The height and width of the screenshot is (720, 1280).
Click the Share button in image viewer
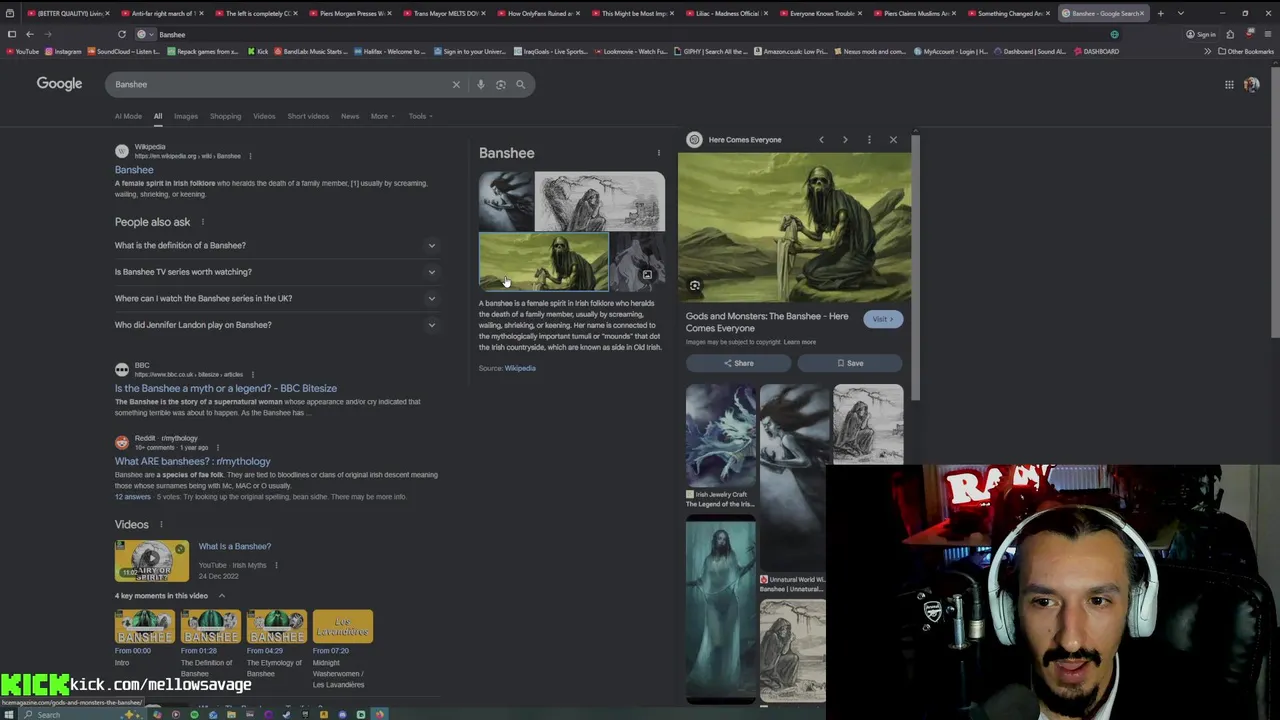[x=738, y=363]
